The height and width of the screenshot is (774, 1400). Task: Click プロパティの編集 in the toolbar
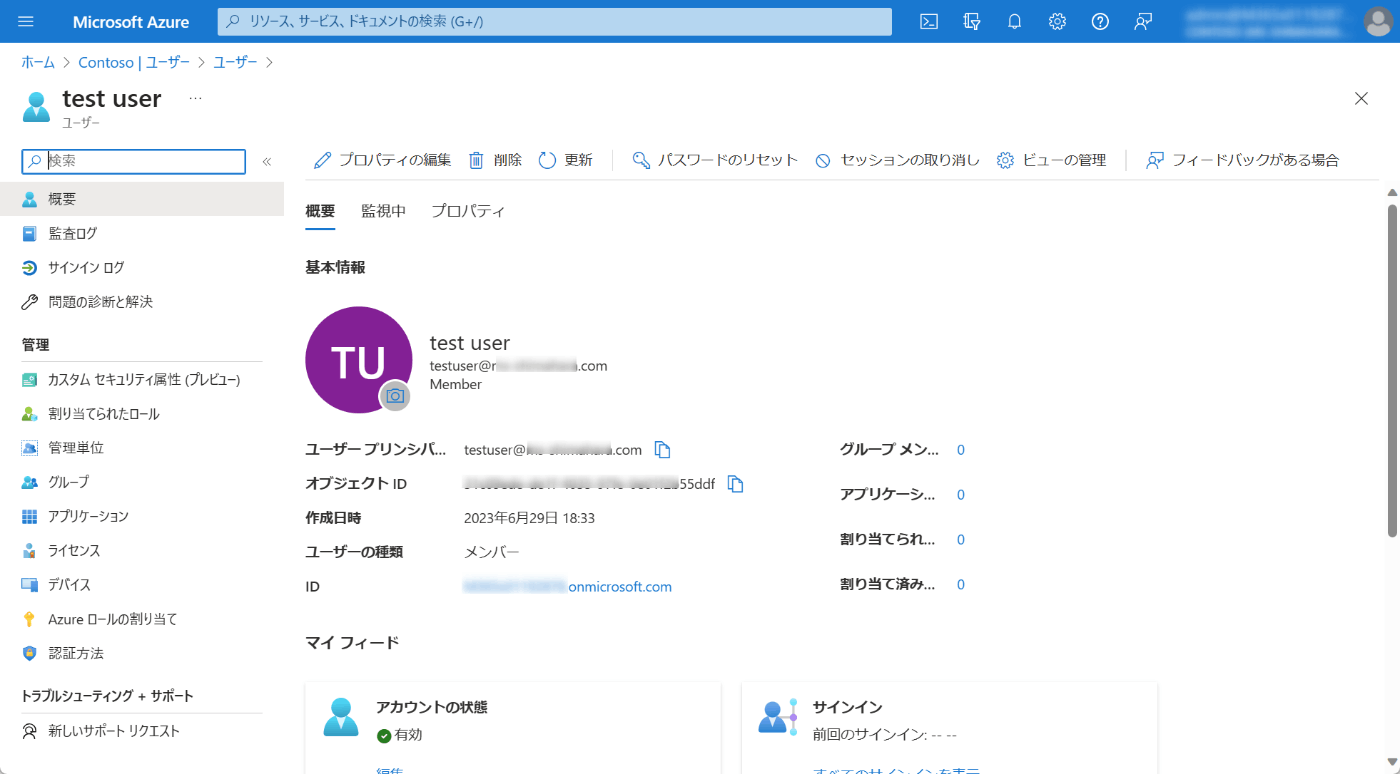(382, 160)
